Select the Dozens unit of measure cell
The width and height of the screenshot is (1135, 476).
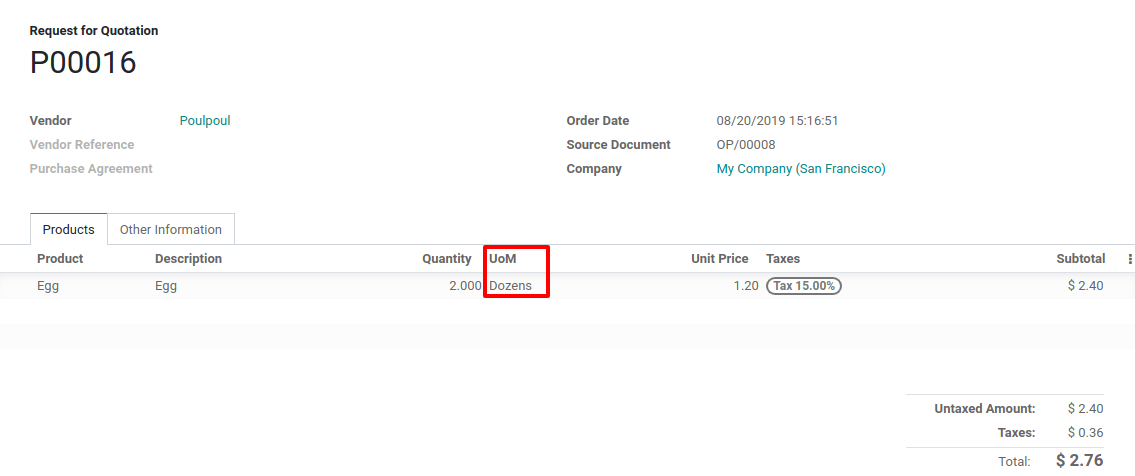coord(510,286)
